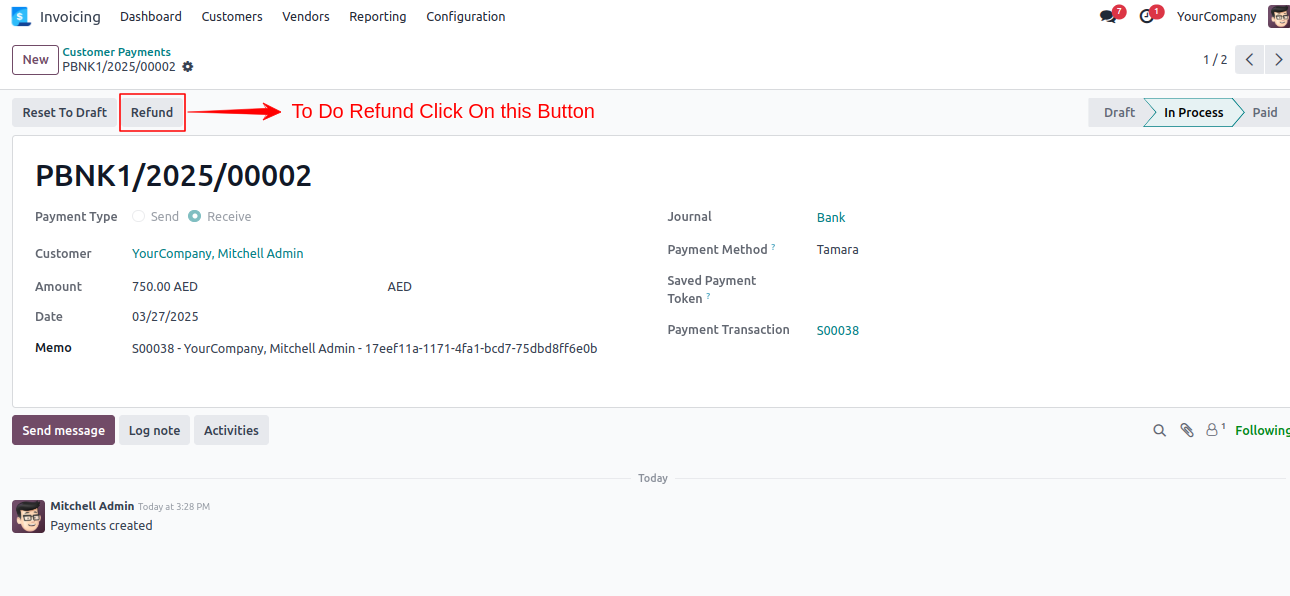Viewport: 1290px width, 596px height.
Task: Open the Configuration menu
Action: 466,16
